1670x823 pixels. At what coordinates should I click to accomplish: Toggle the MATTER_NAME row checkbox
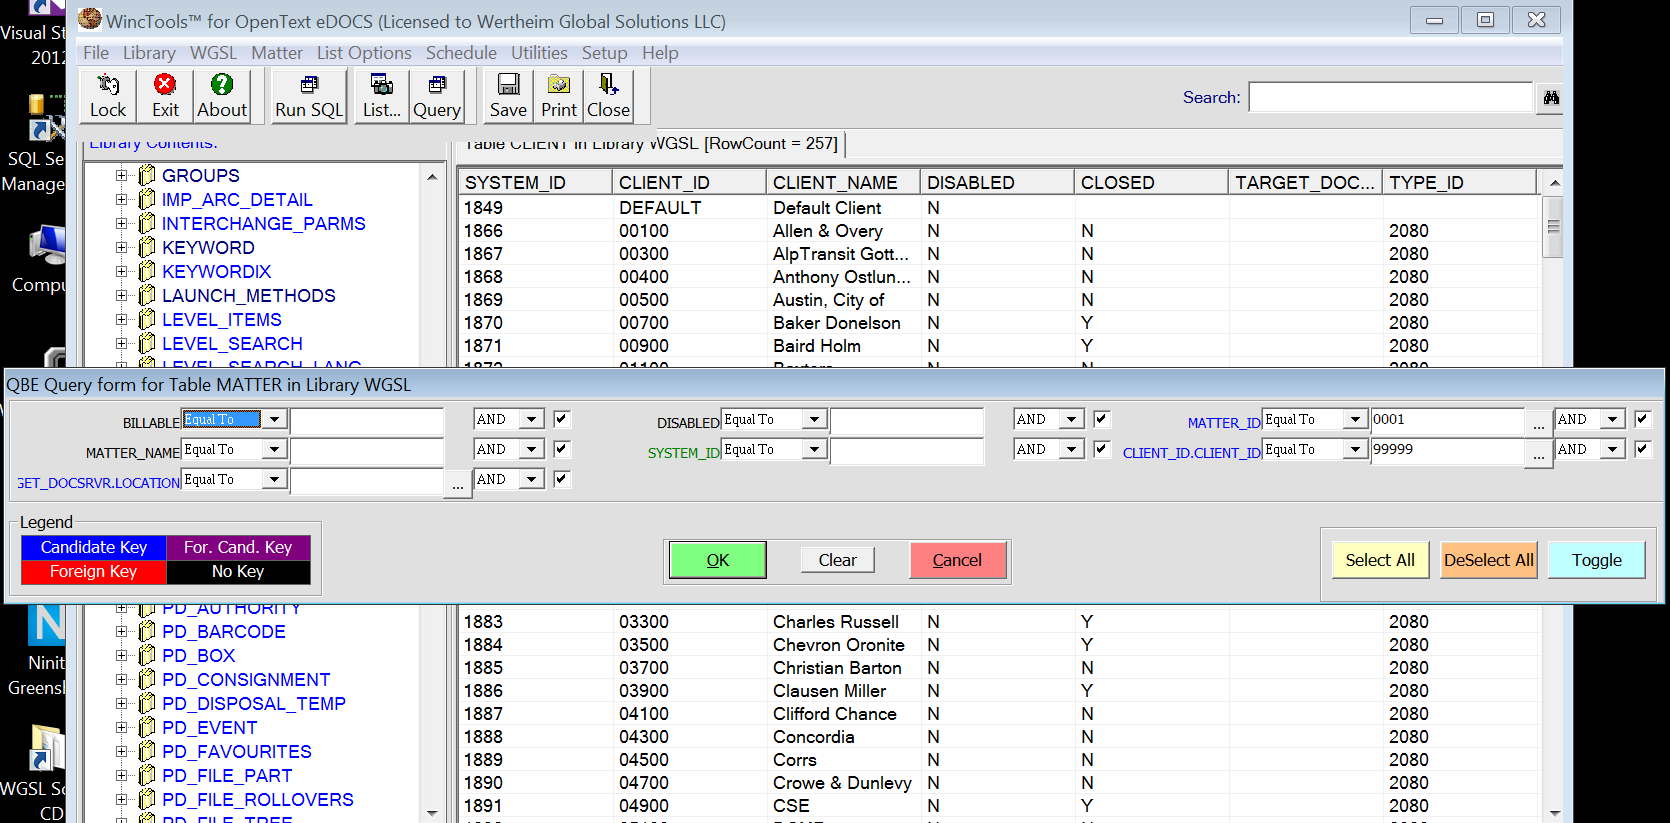pyautogui.click(x=562, y=449)
